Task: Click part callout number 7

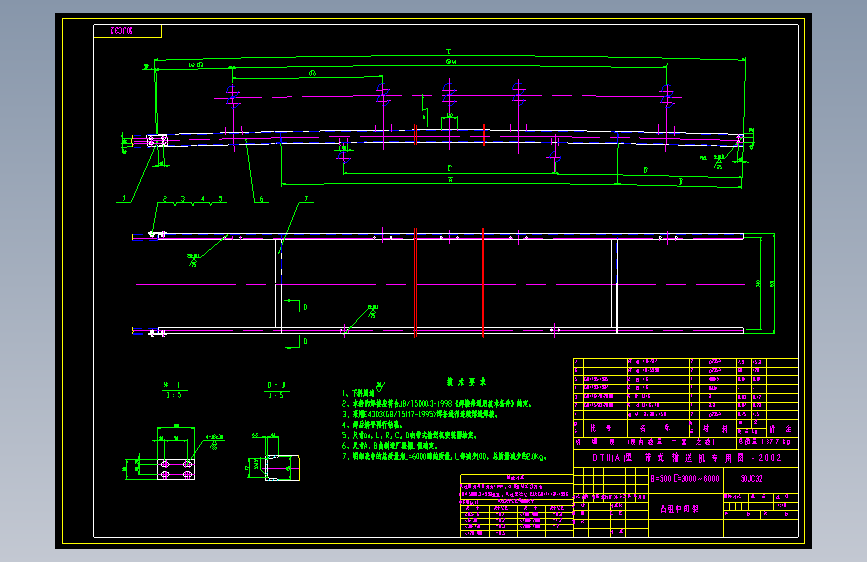Action: 306,199
